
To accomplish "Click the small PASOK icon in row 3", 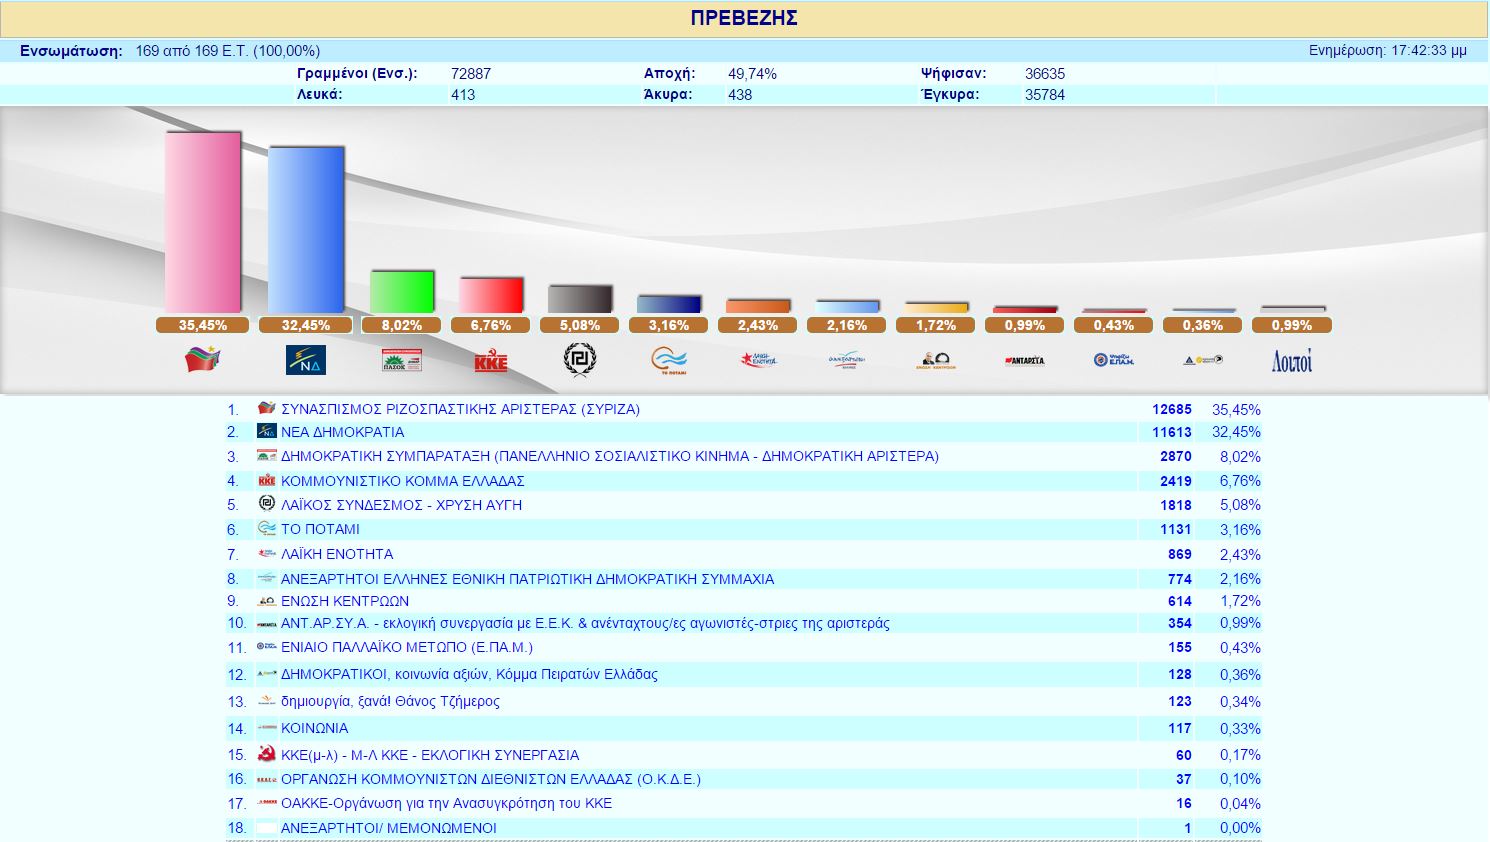I will pyautogui.click(x=266, y=455).
